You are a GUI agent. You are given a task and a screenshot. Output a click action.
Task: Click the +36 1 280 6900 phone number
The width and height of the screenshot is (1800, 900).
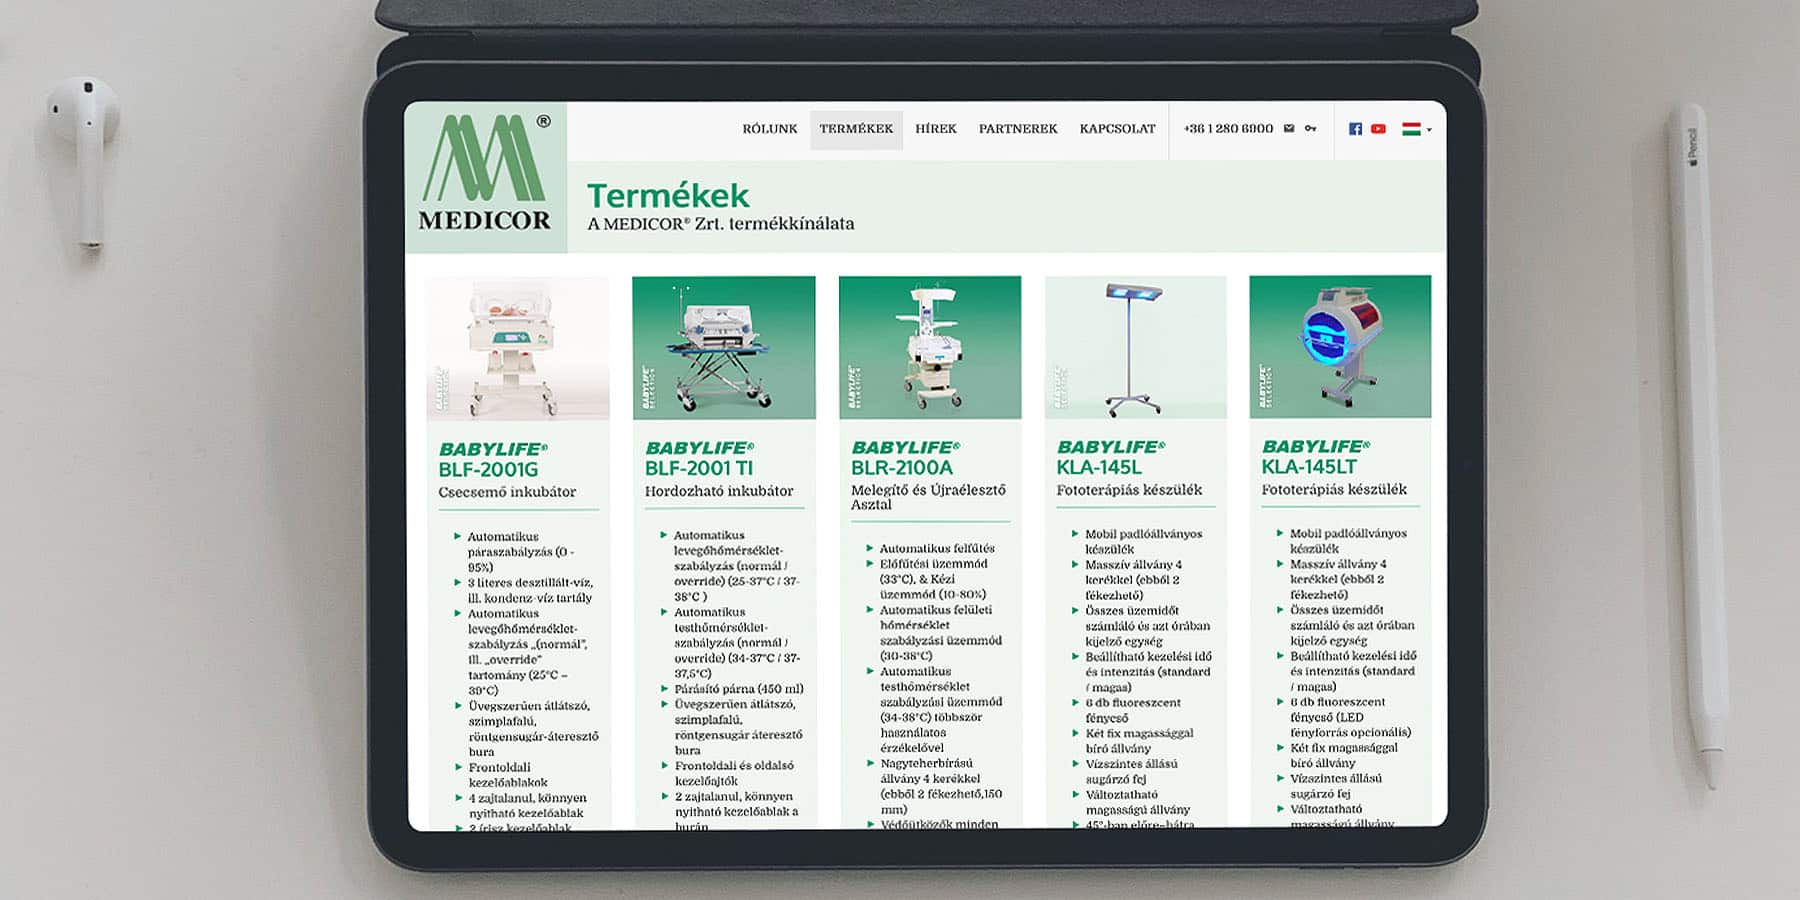click(x=1228, y=129)
